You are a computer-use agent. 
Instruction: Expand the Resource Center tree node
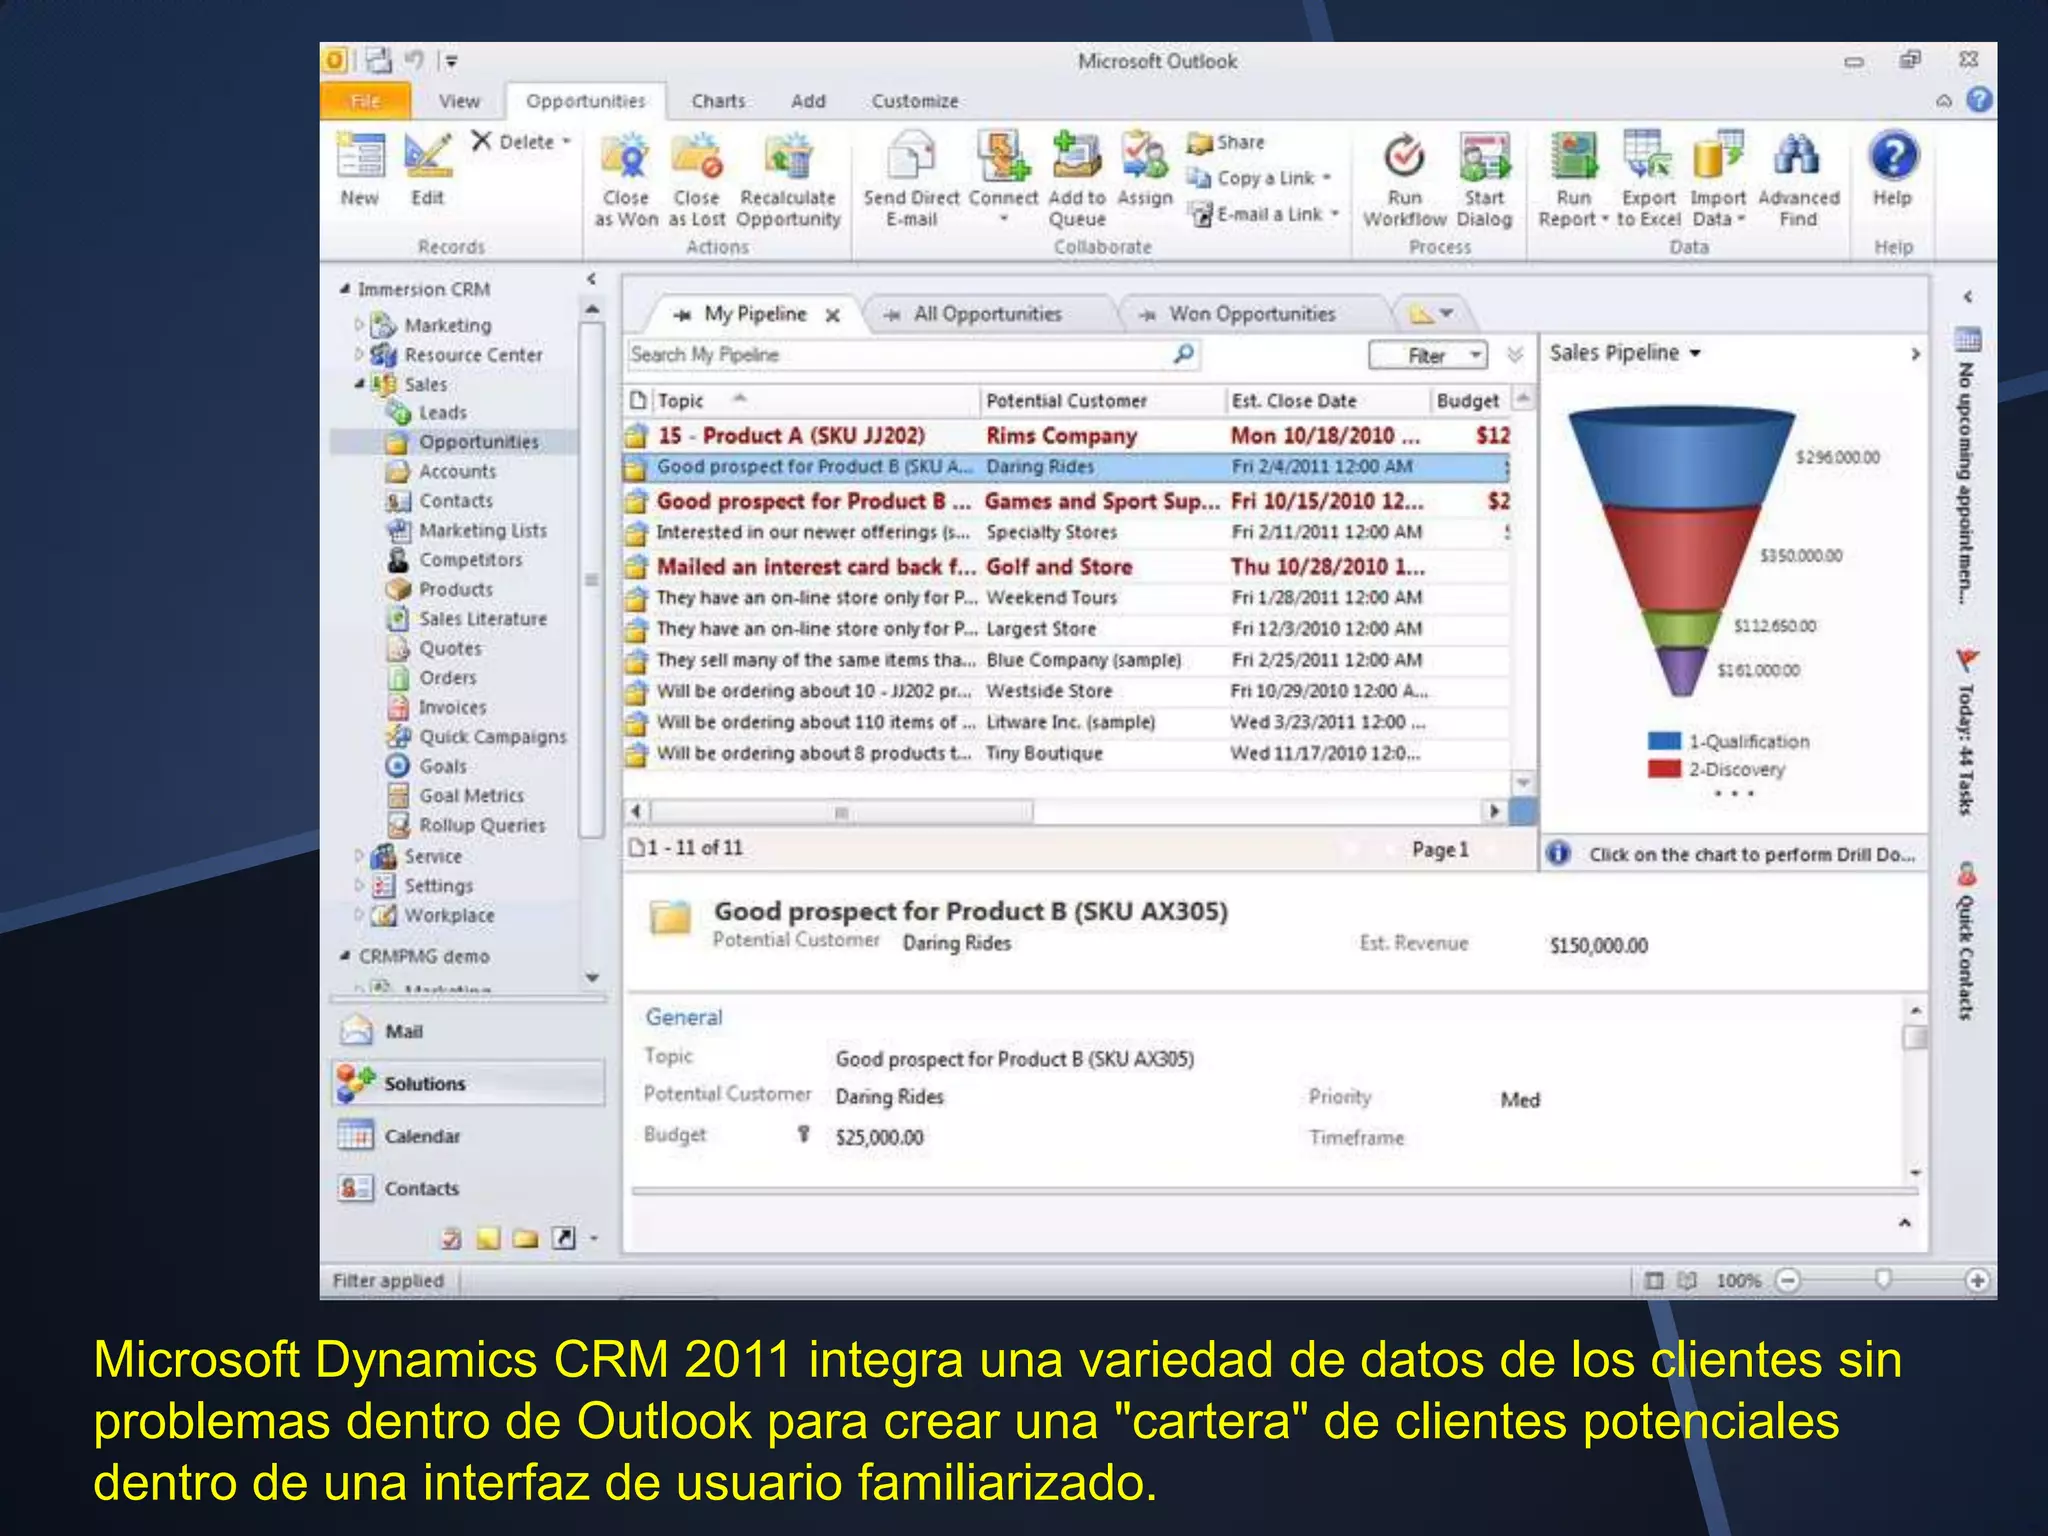click(x=358, y=354)
